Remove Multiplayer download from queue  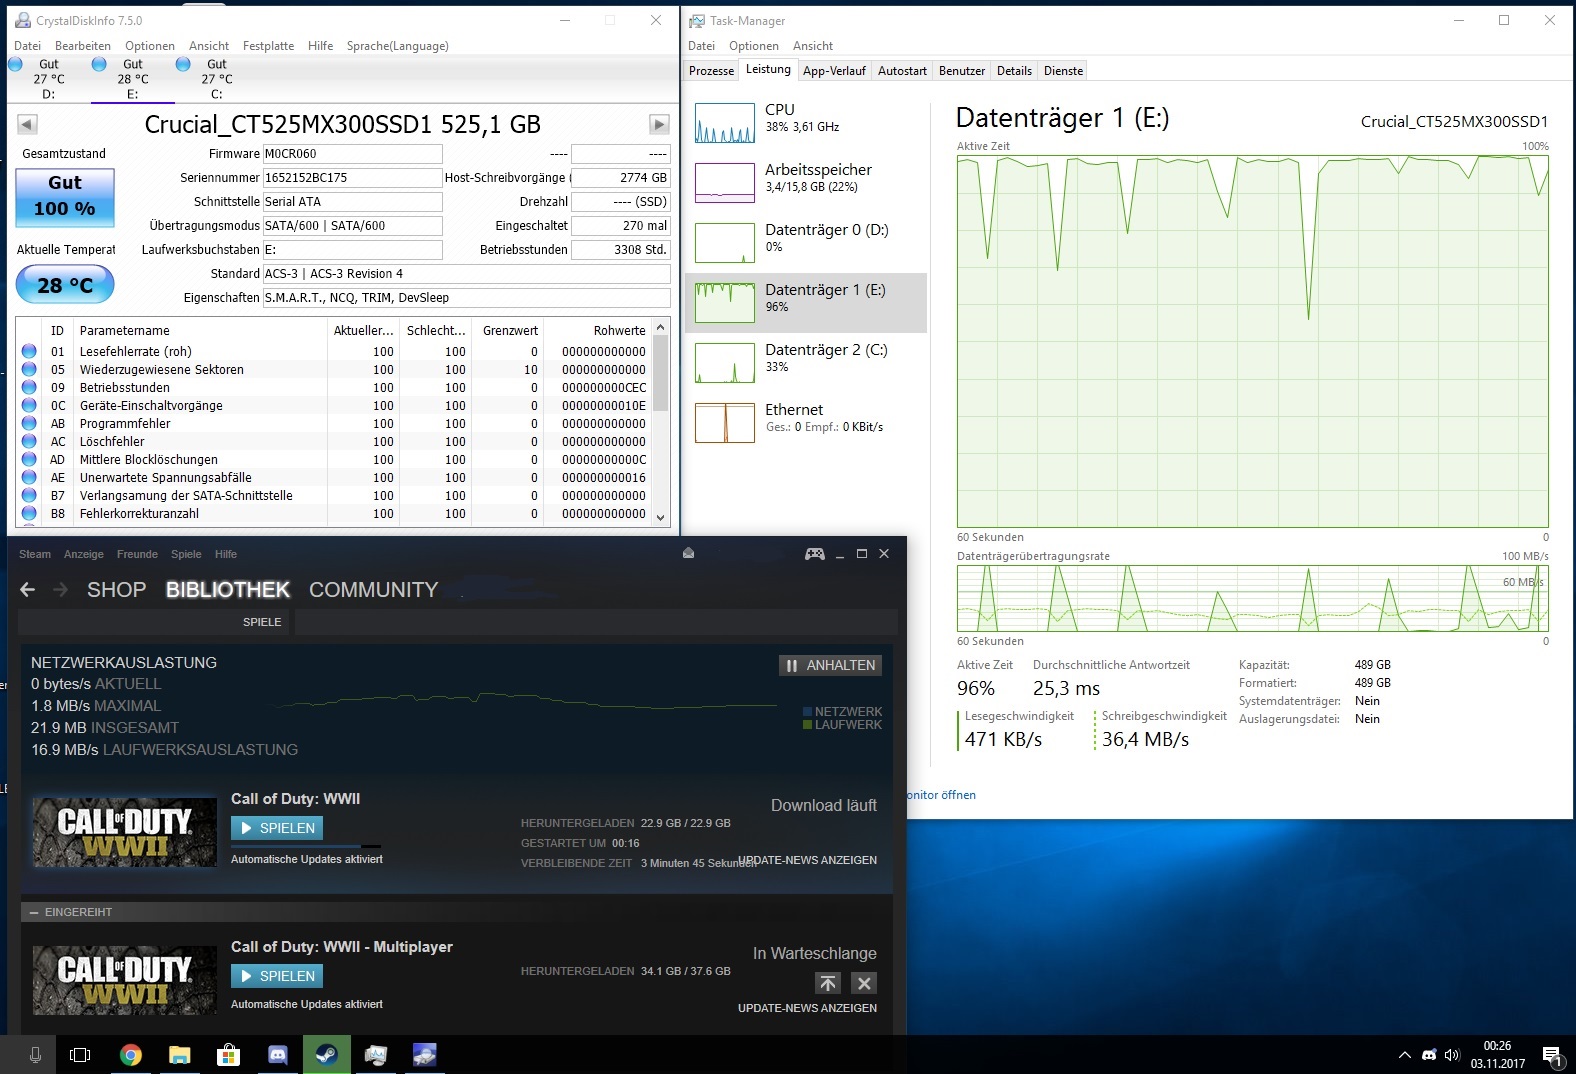click(864, 983)
